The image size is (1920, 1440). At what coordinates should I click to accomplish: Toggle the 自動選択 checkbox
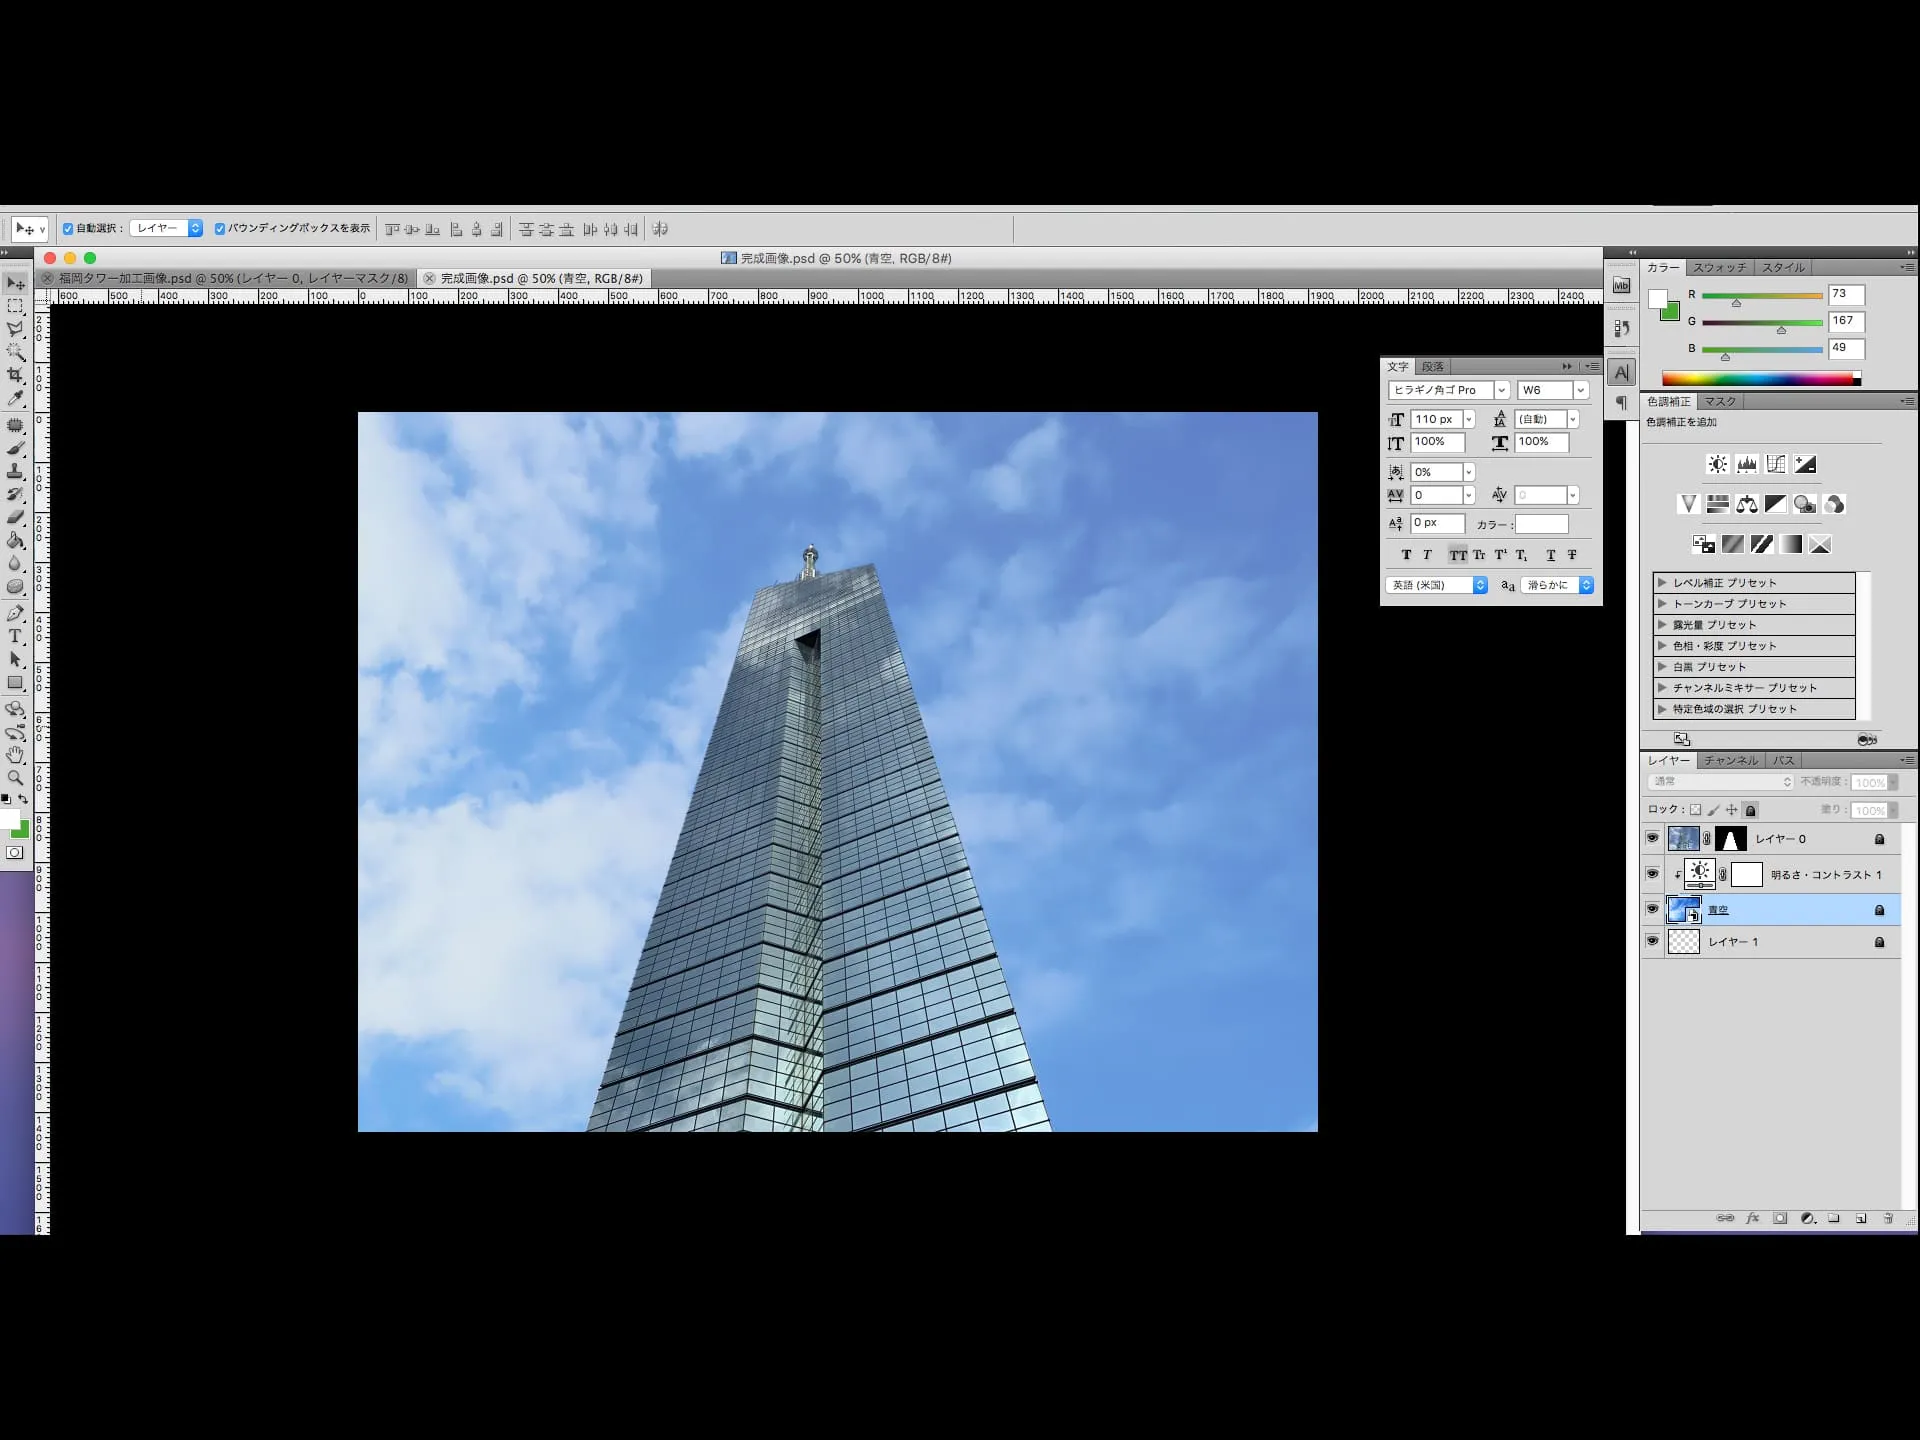(68, 229)
